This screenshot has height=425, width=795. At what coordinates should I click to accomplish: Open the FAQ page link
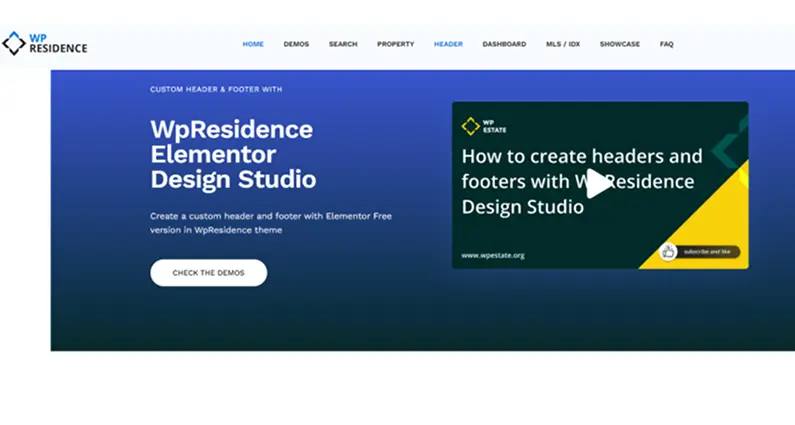click(667, 44)
